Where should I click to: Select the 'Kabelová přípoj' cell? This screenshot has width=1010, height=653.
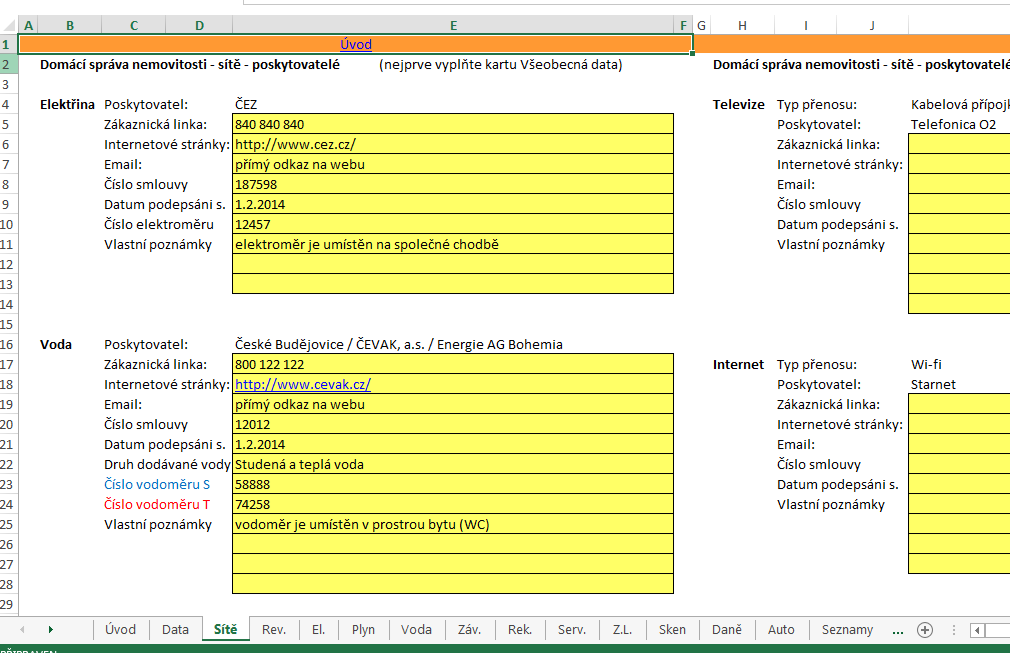point(960,104)
